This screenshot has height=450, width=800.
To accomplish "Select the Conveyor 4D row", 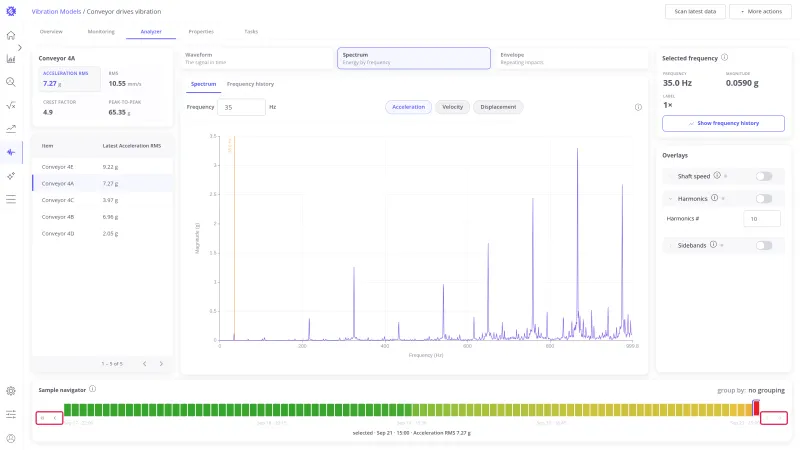I will 103,233.
